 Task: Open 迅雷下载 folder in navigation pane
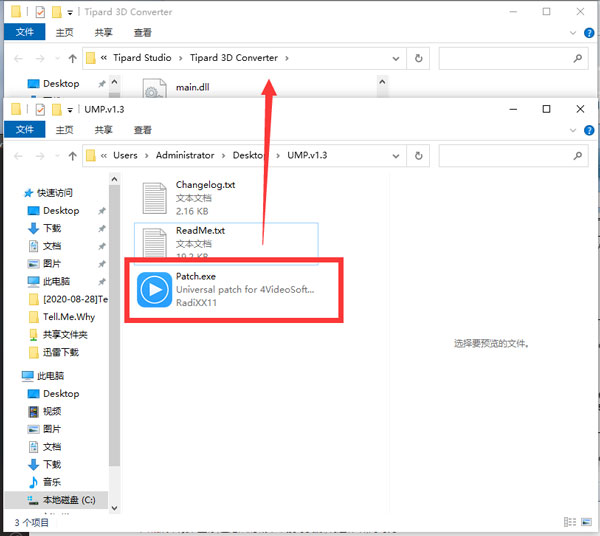coord(61,352)
